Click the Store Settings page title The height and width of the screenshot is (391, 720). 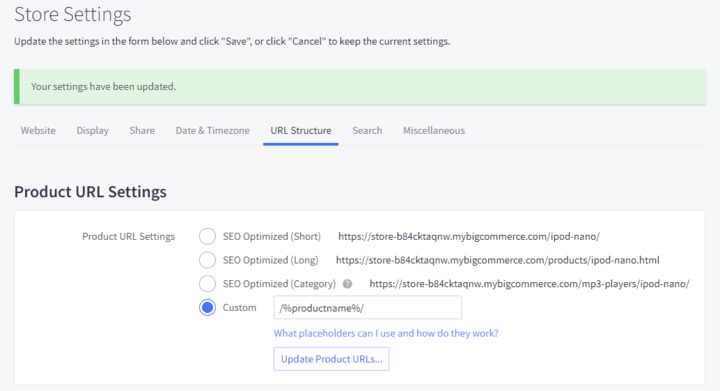coord(73,14)
